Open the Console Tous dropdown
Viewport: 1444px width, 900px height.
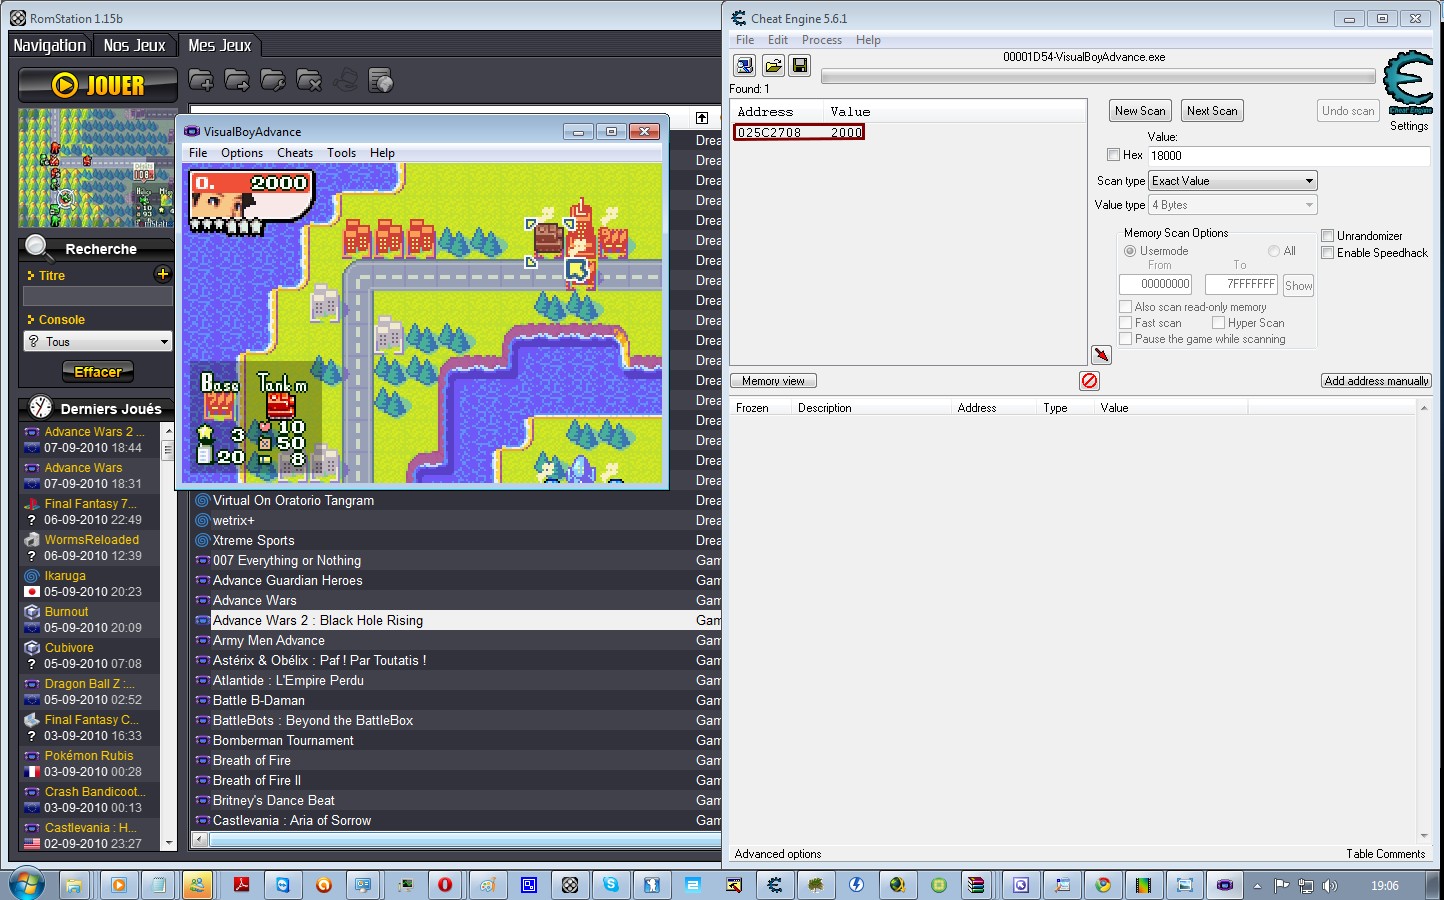pyautogui.click(x=98, y=342)
